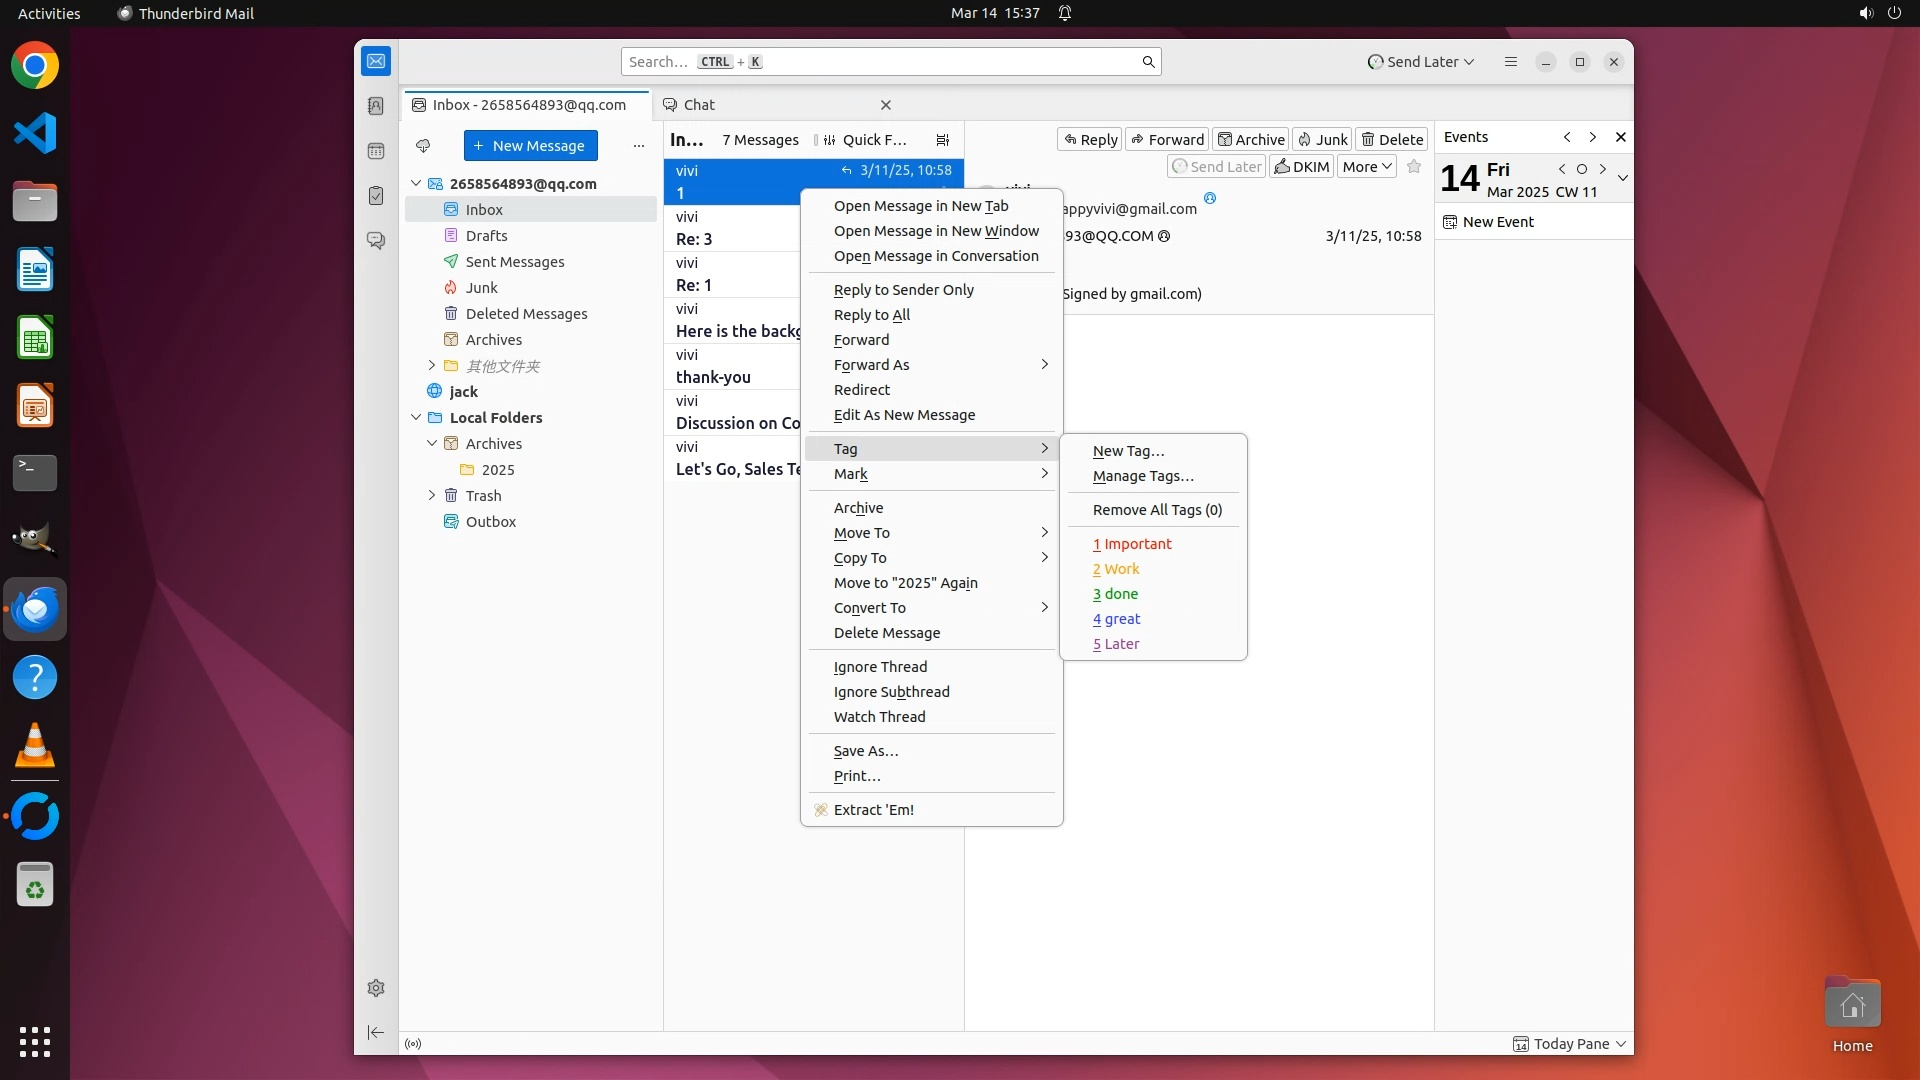Click the New Message button
1920x1080 pixels.
pos(530,146)
